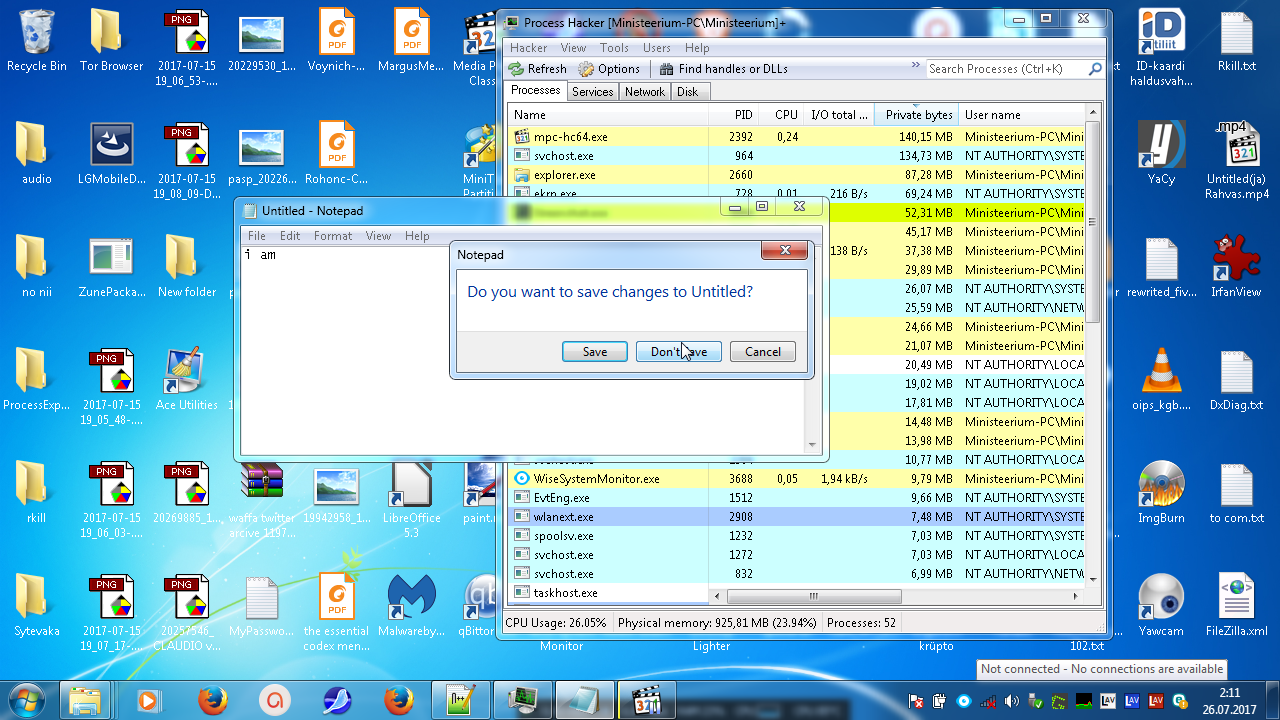Image resolution: width=1280 pixels, height=720 pixels.
Task: Select the Malwarebytes desktop shortcut
Action: (411, 606)
